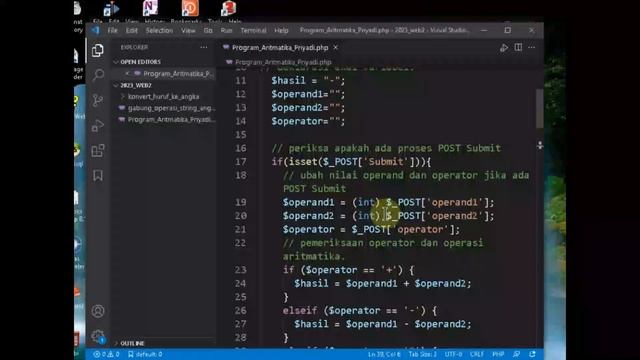Click the Run file play icon
The height and width of the screenshot is (360, 640).
coord(504,48)
